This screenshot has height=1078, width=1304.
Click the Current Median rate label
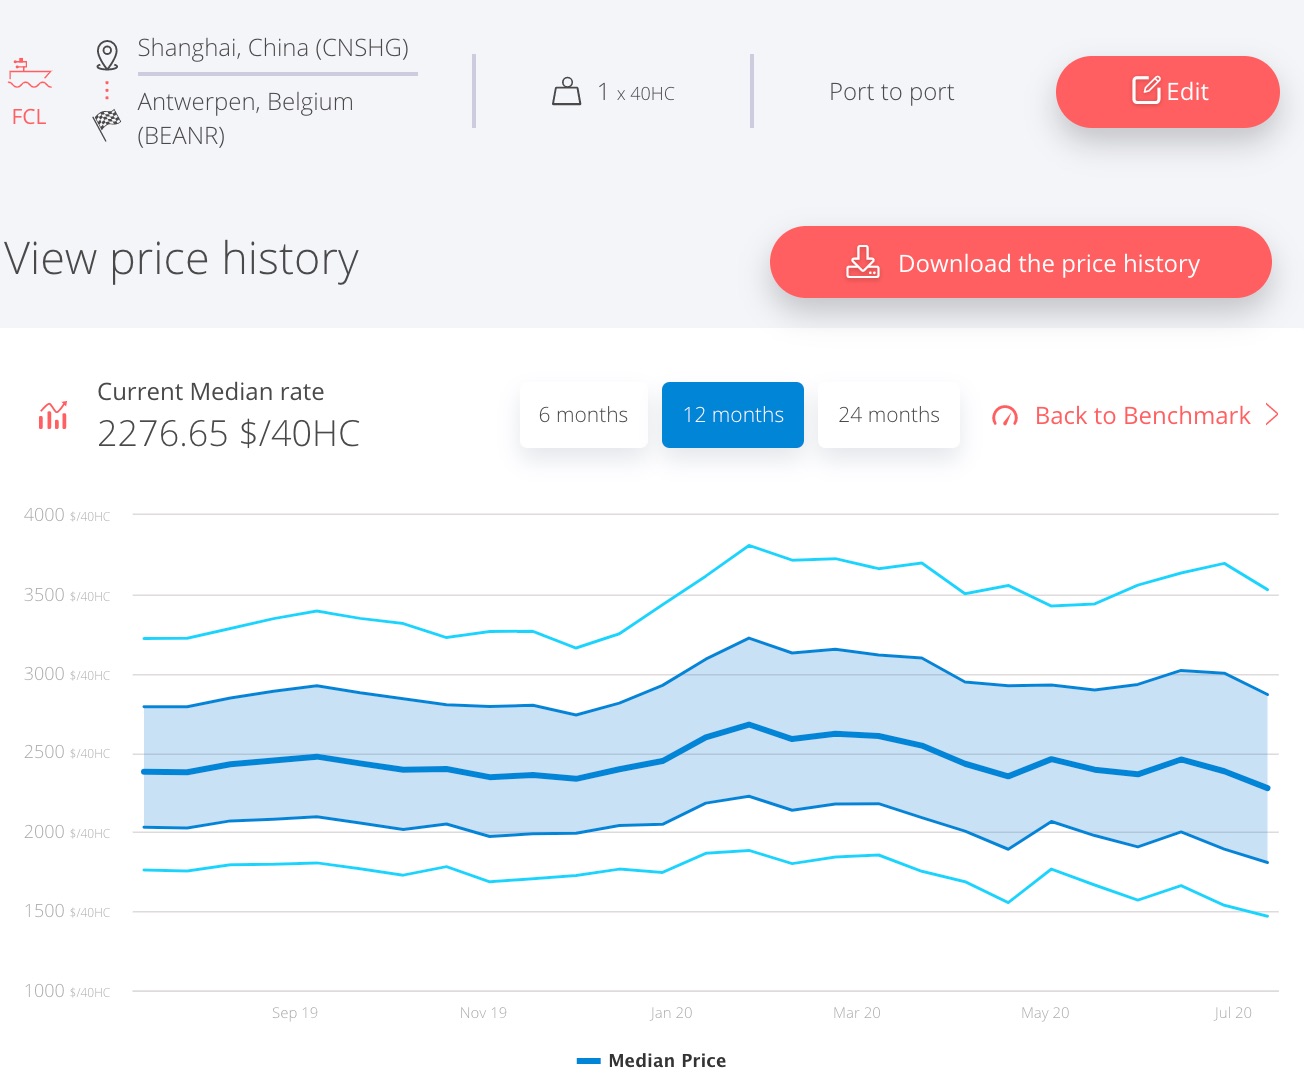211,392
